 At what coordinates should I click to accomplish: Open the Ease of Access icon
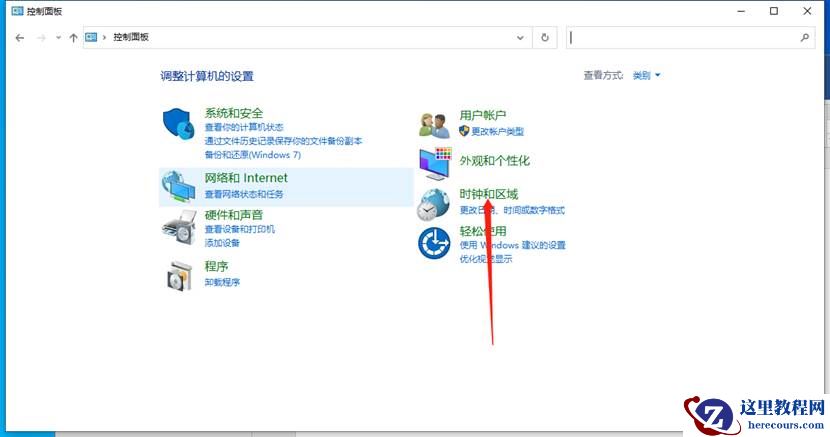(x=434, y=243)
